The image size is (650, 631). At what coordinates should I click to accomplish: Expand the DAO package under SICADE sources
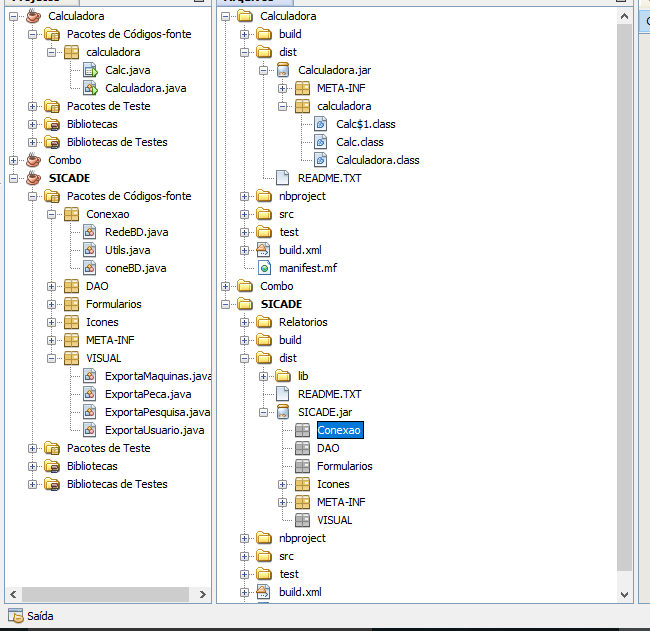[51, 286]
